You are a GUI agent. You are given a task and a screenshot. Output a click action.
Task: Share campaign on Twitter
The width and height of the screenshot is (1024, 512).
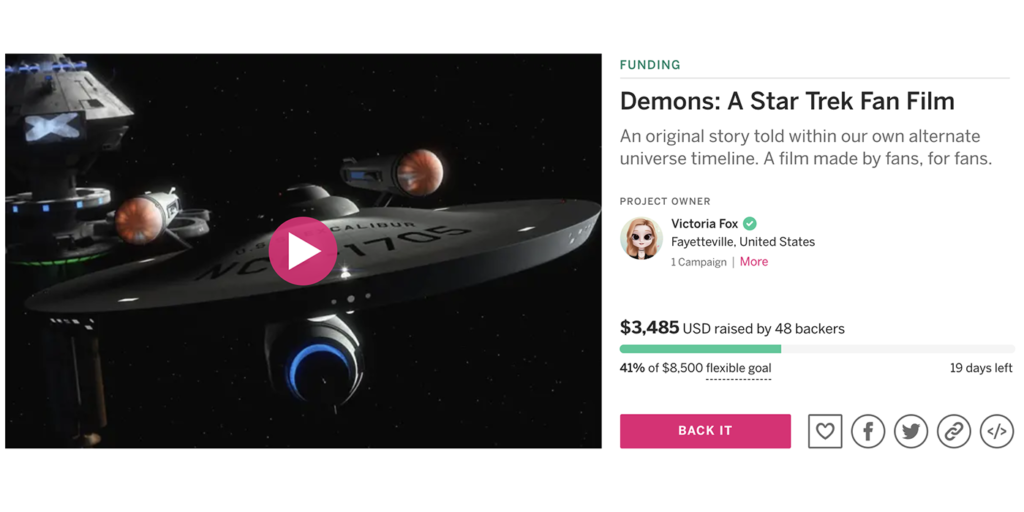pos(911,431)
